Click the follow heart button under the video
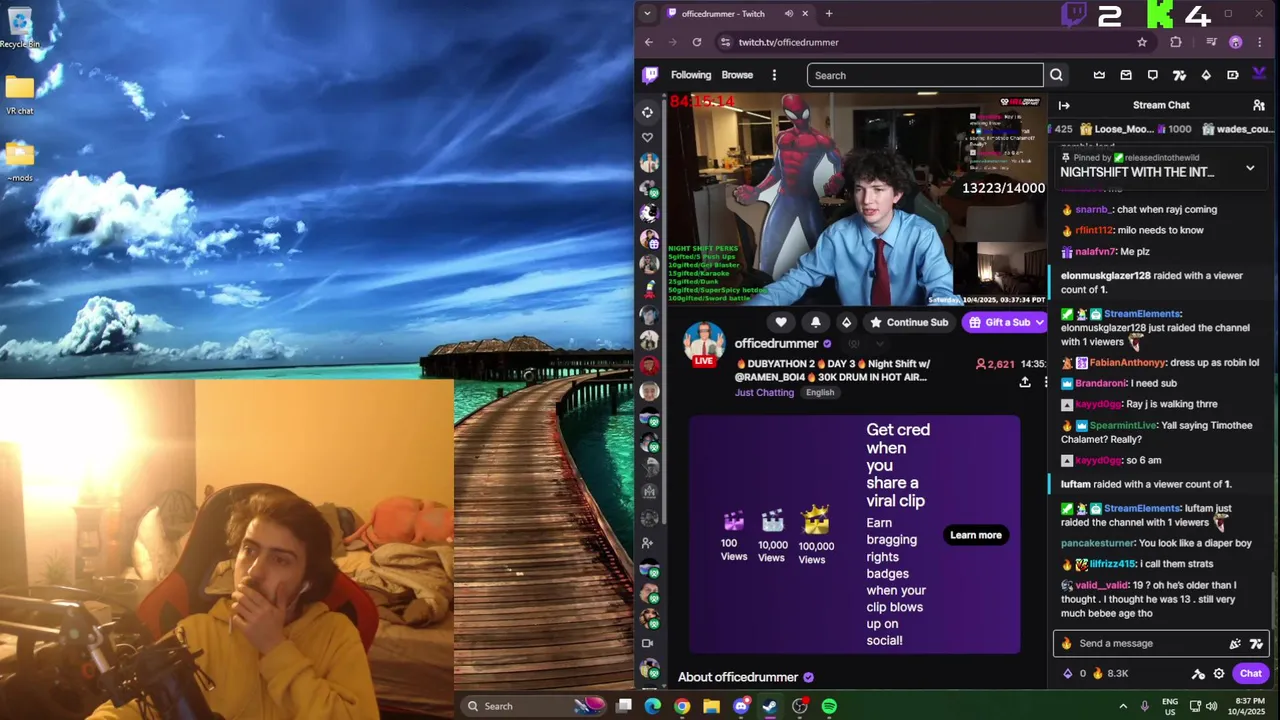Viewport: 1280px width, 720px height. (781, 322)
